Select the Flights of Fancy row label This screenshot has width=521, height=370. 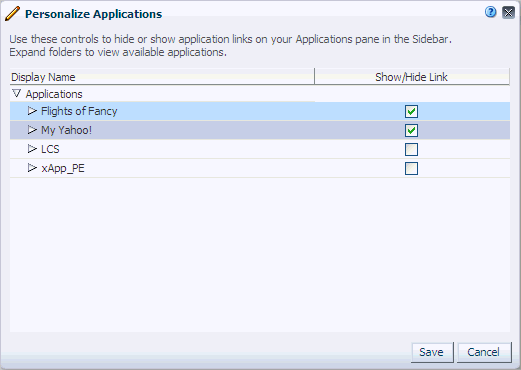coord(79,111)
